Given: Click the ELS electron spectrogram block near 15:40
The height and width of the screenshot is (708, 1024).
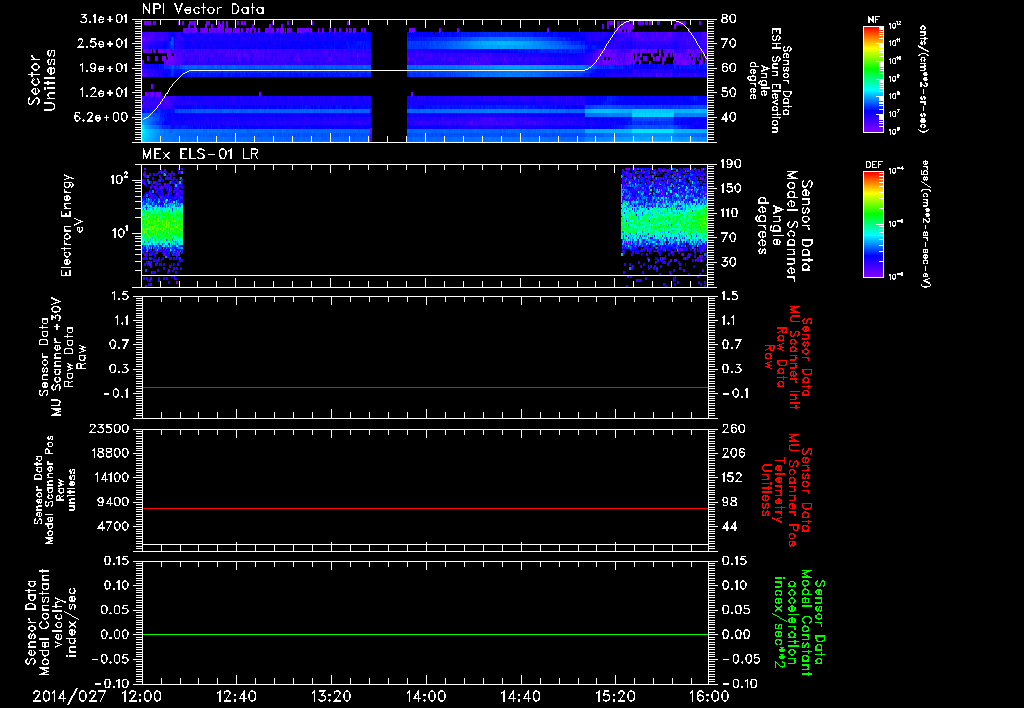Looking at the screenshot, I should pos(664,227).
